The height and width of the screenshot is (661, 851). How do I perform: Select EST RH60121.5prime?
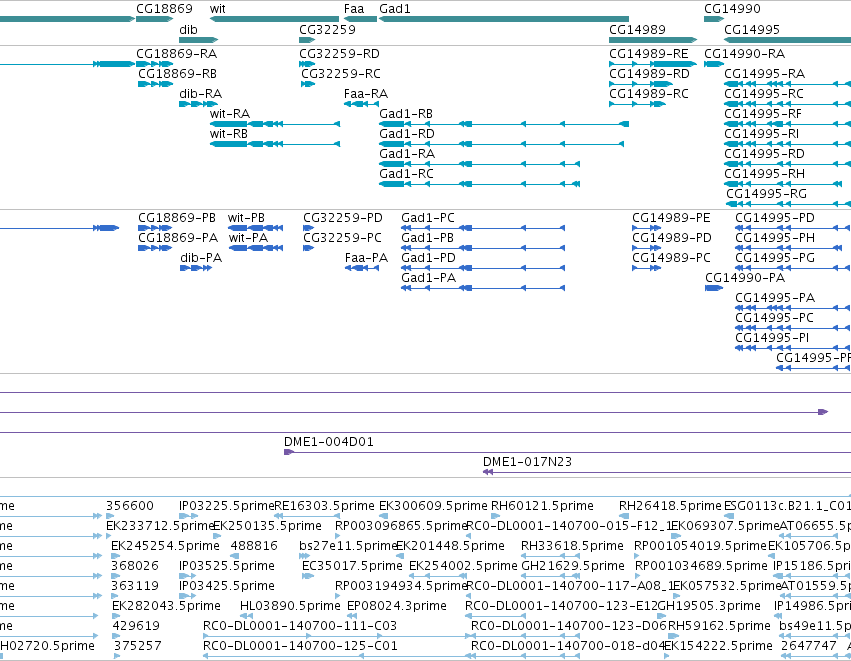point(495,516)
